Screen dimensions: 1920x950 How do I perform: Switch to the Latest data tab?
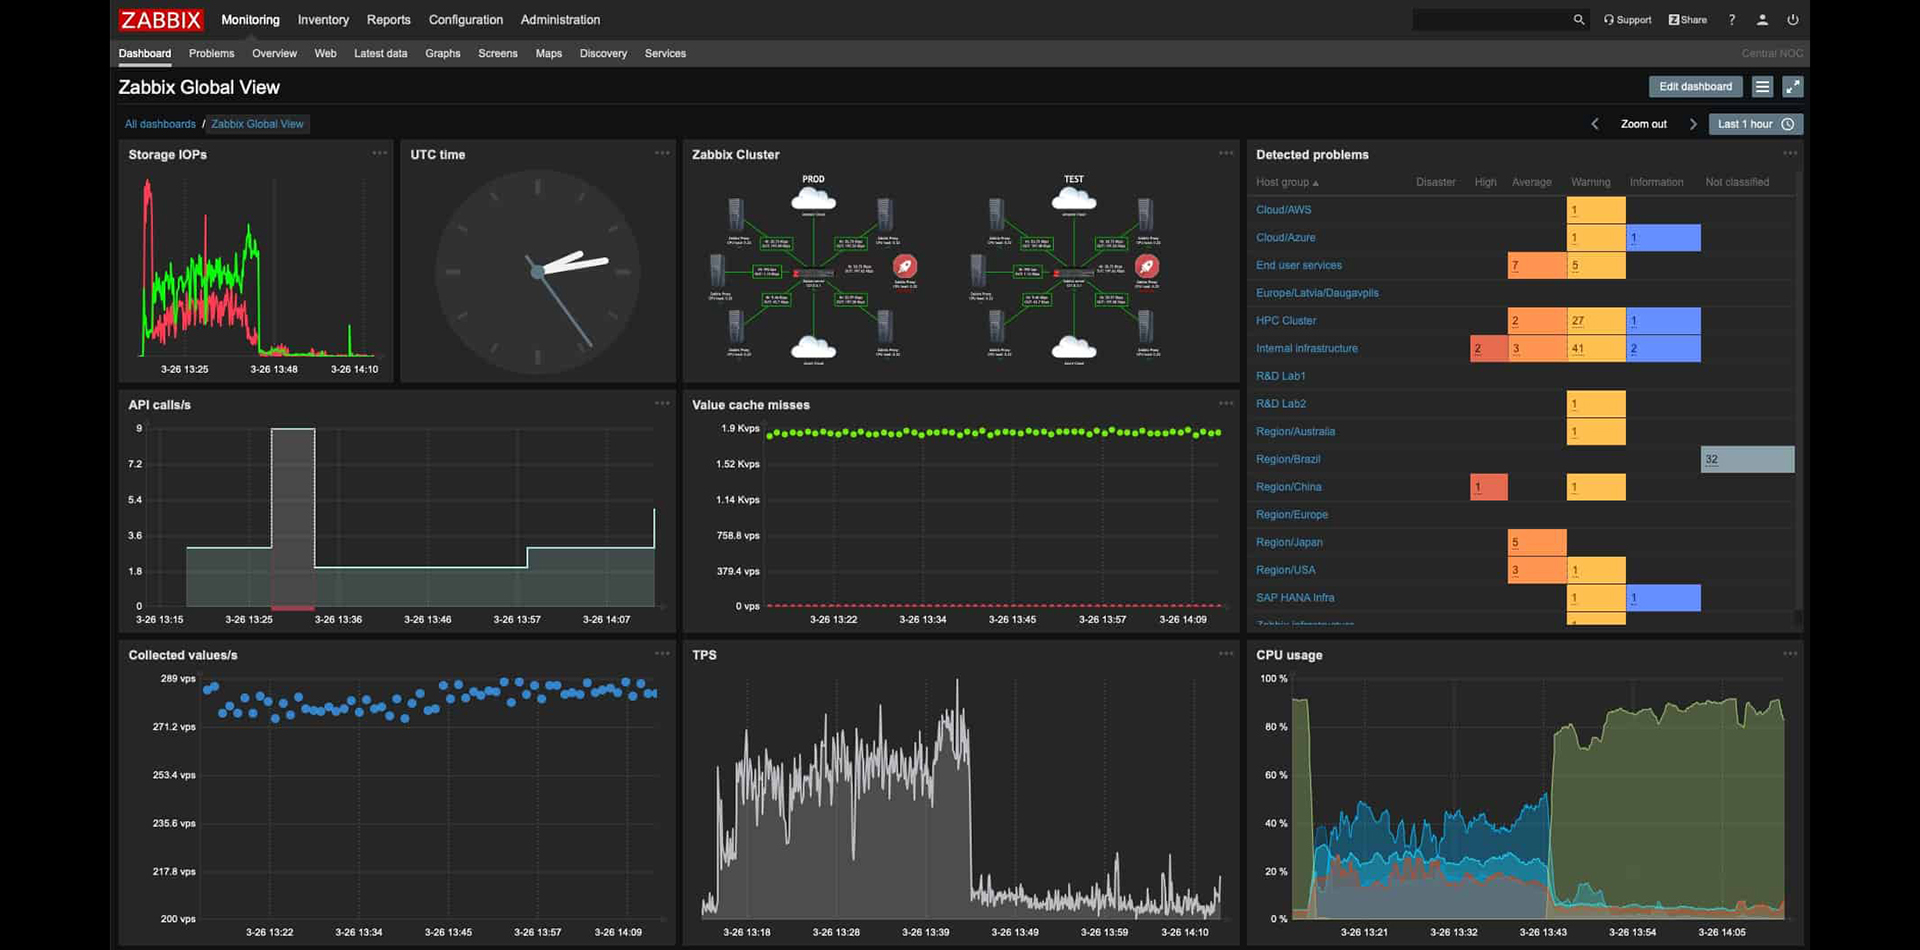380,53
